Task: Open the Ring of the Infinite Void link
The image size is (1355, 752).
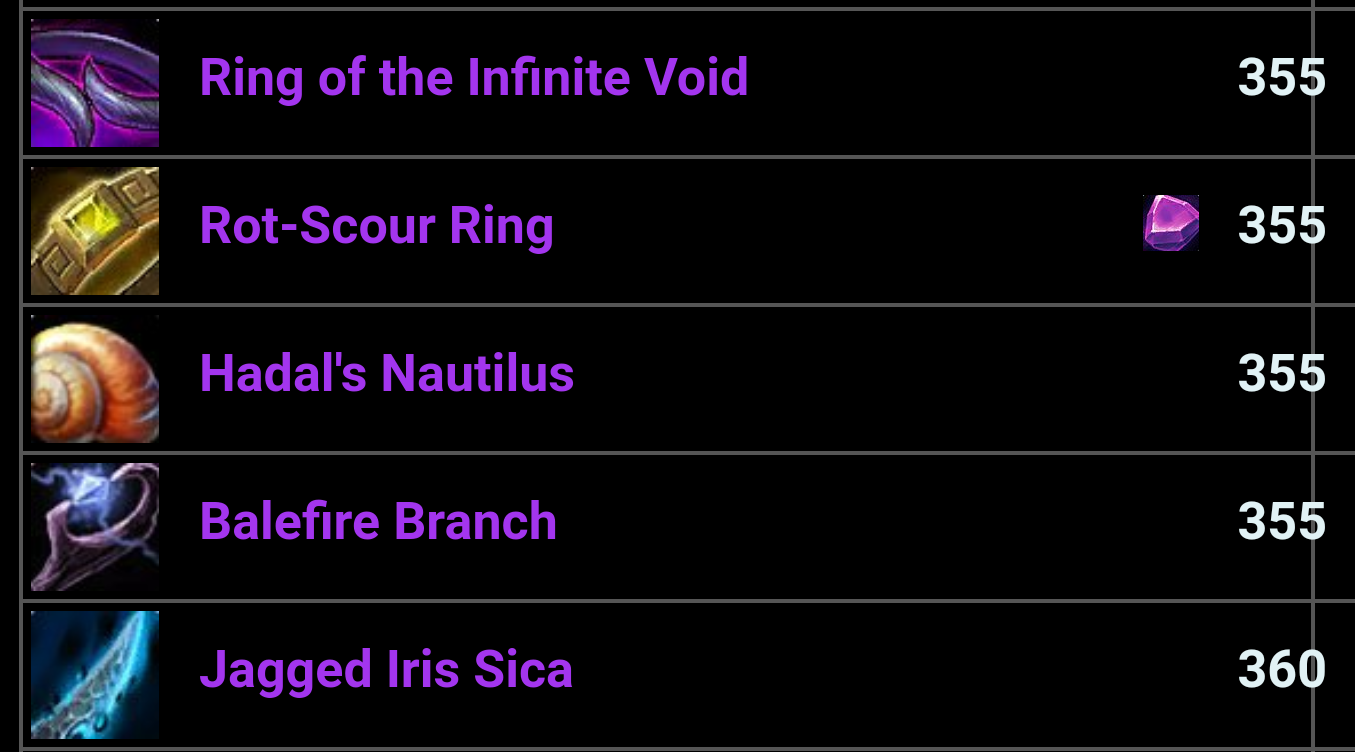Action: (x=473, y=77)
